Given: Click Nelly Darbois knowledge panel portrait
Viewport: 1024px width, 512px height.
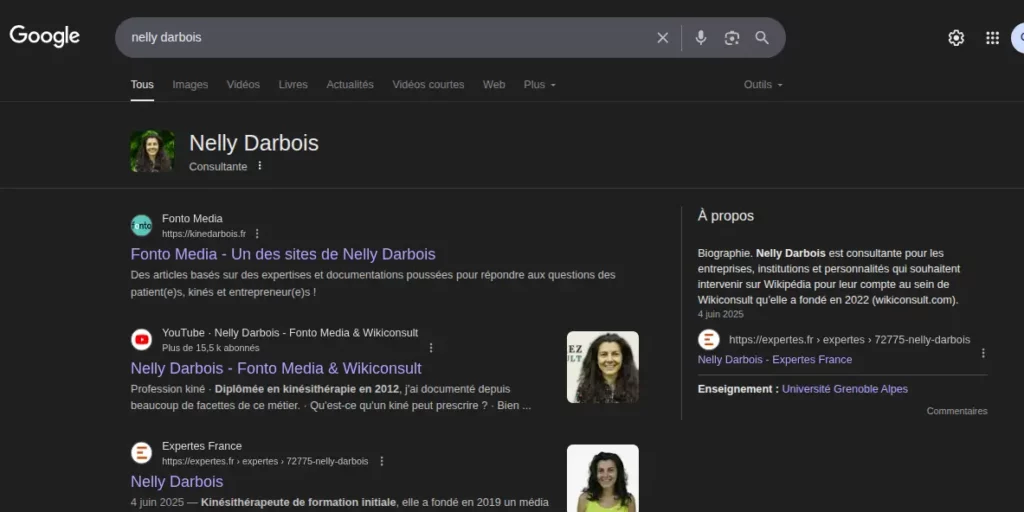Looking at the screenshot, I should (152, 151).
